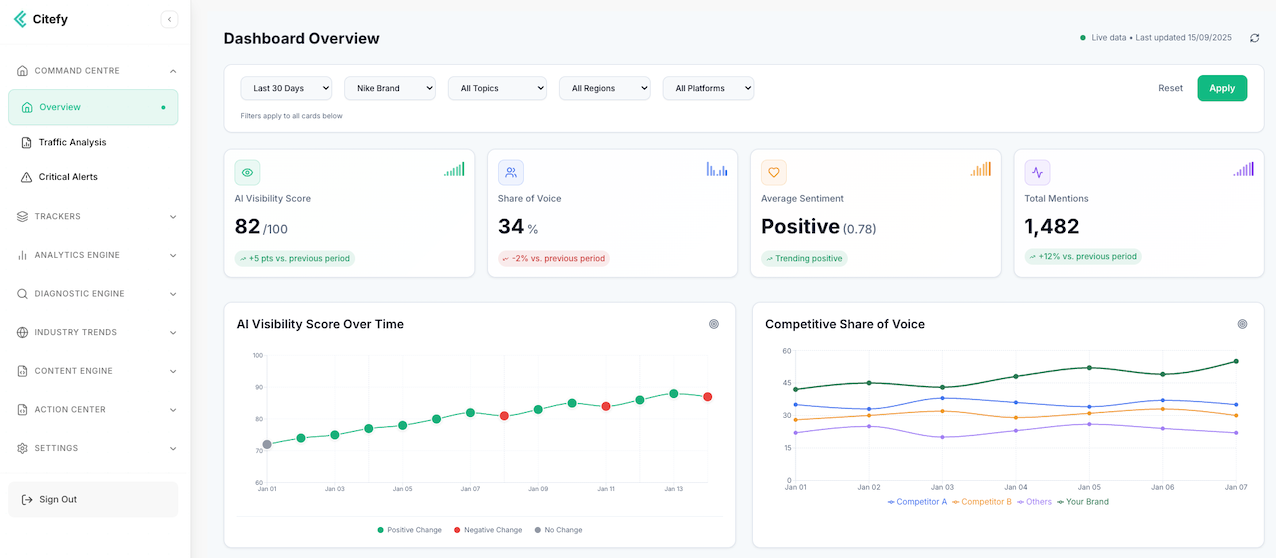
Task: Collapse sidebar using the chevron button
Action: tap(169, 19)
